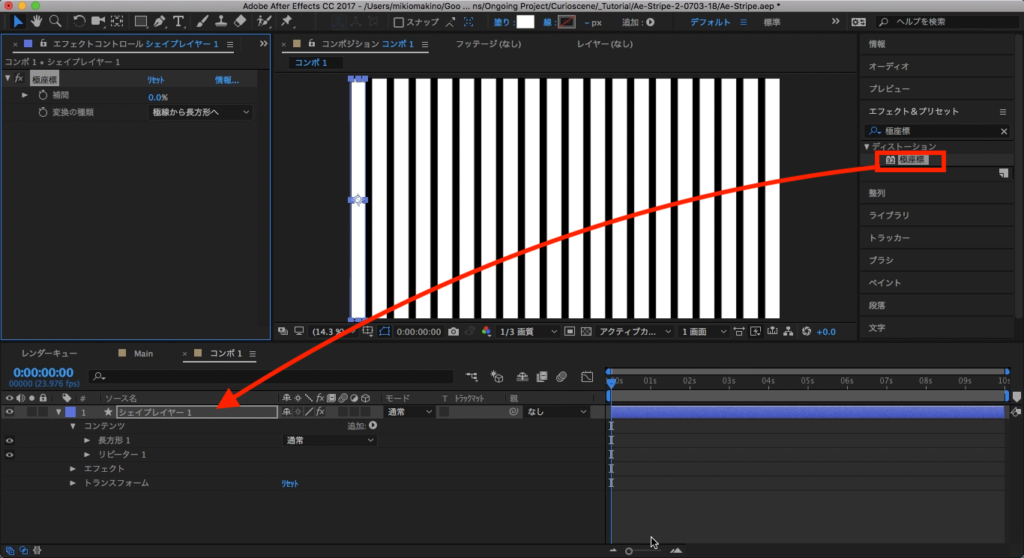Select the Eraser tool

[x=238, y=21]
